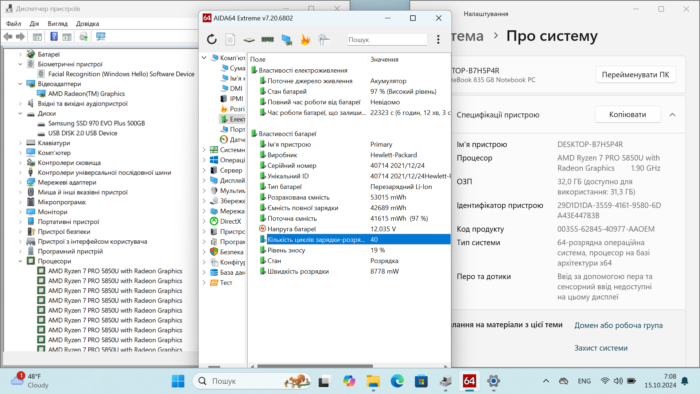Expand the Мережеві адаптери node
700x394 pixels.
[21, 182]
